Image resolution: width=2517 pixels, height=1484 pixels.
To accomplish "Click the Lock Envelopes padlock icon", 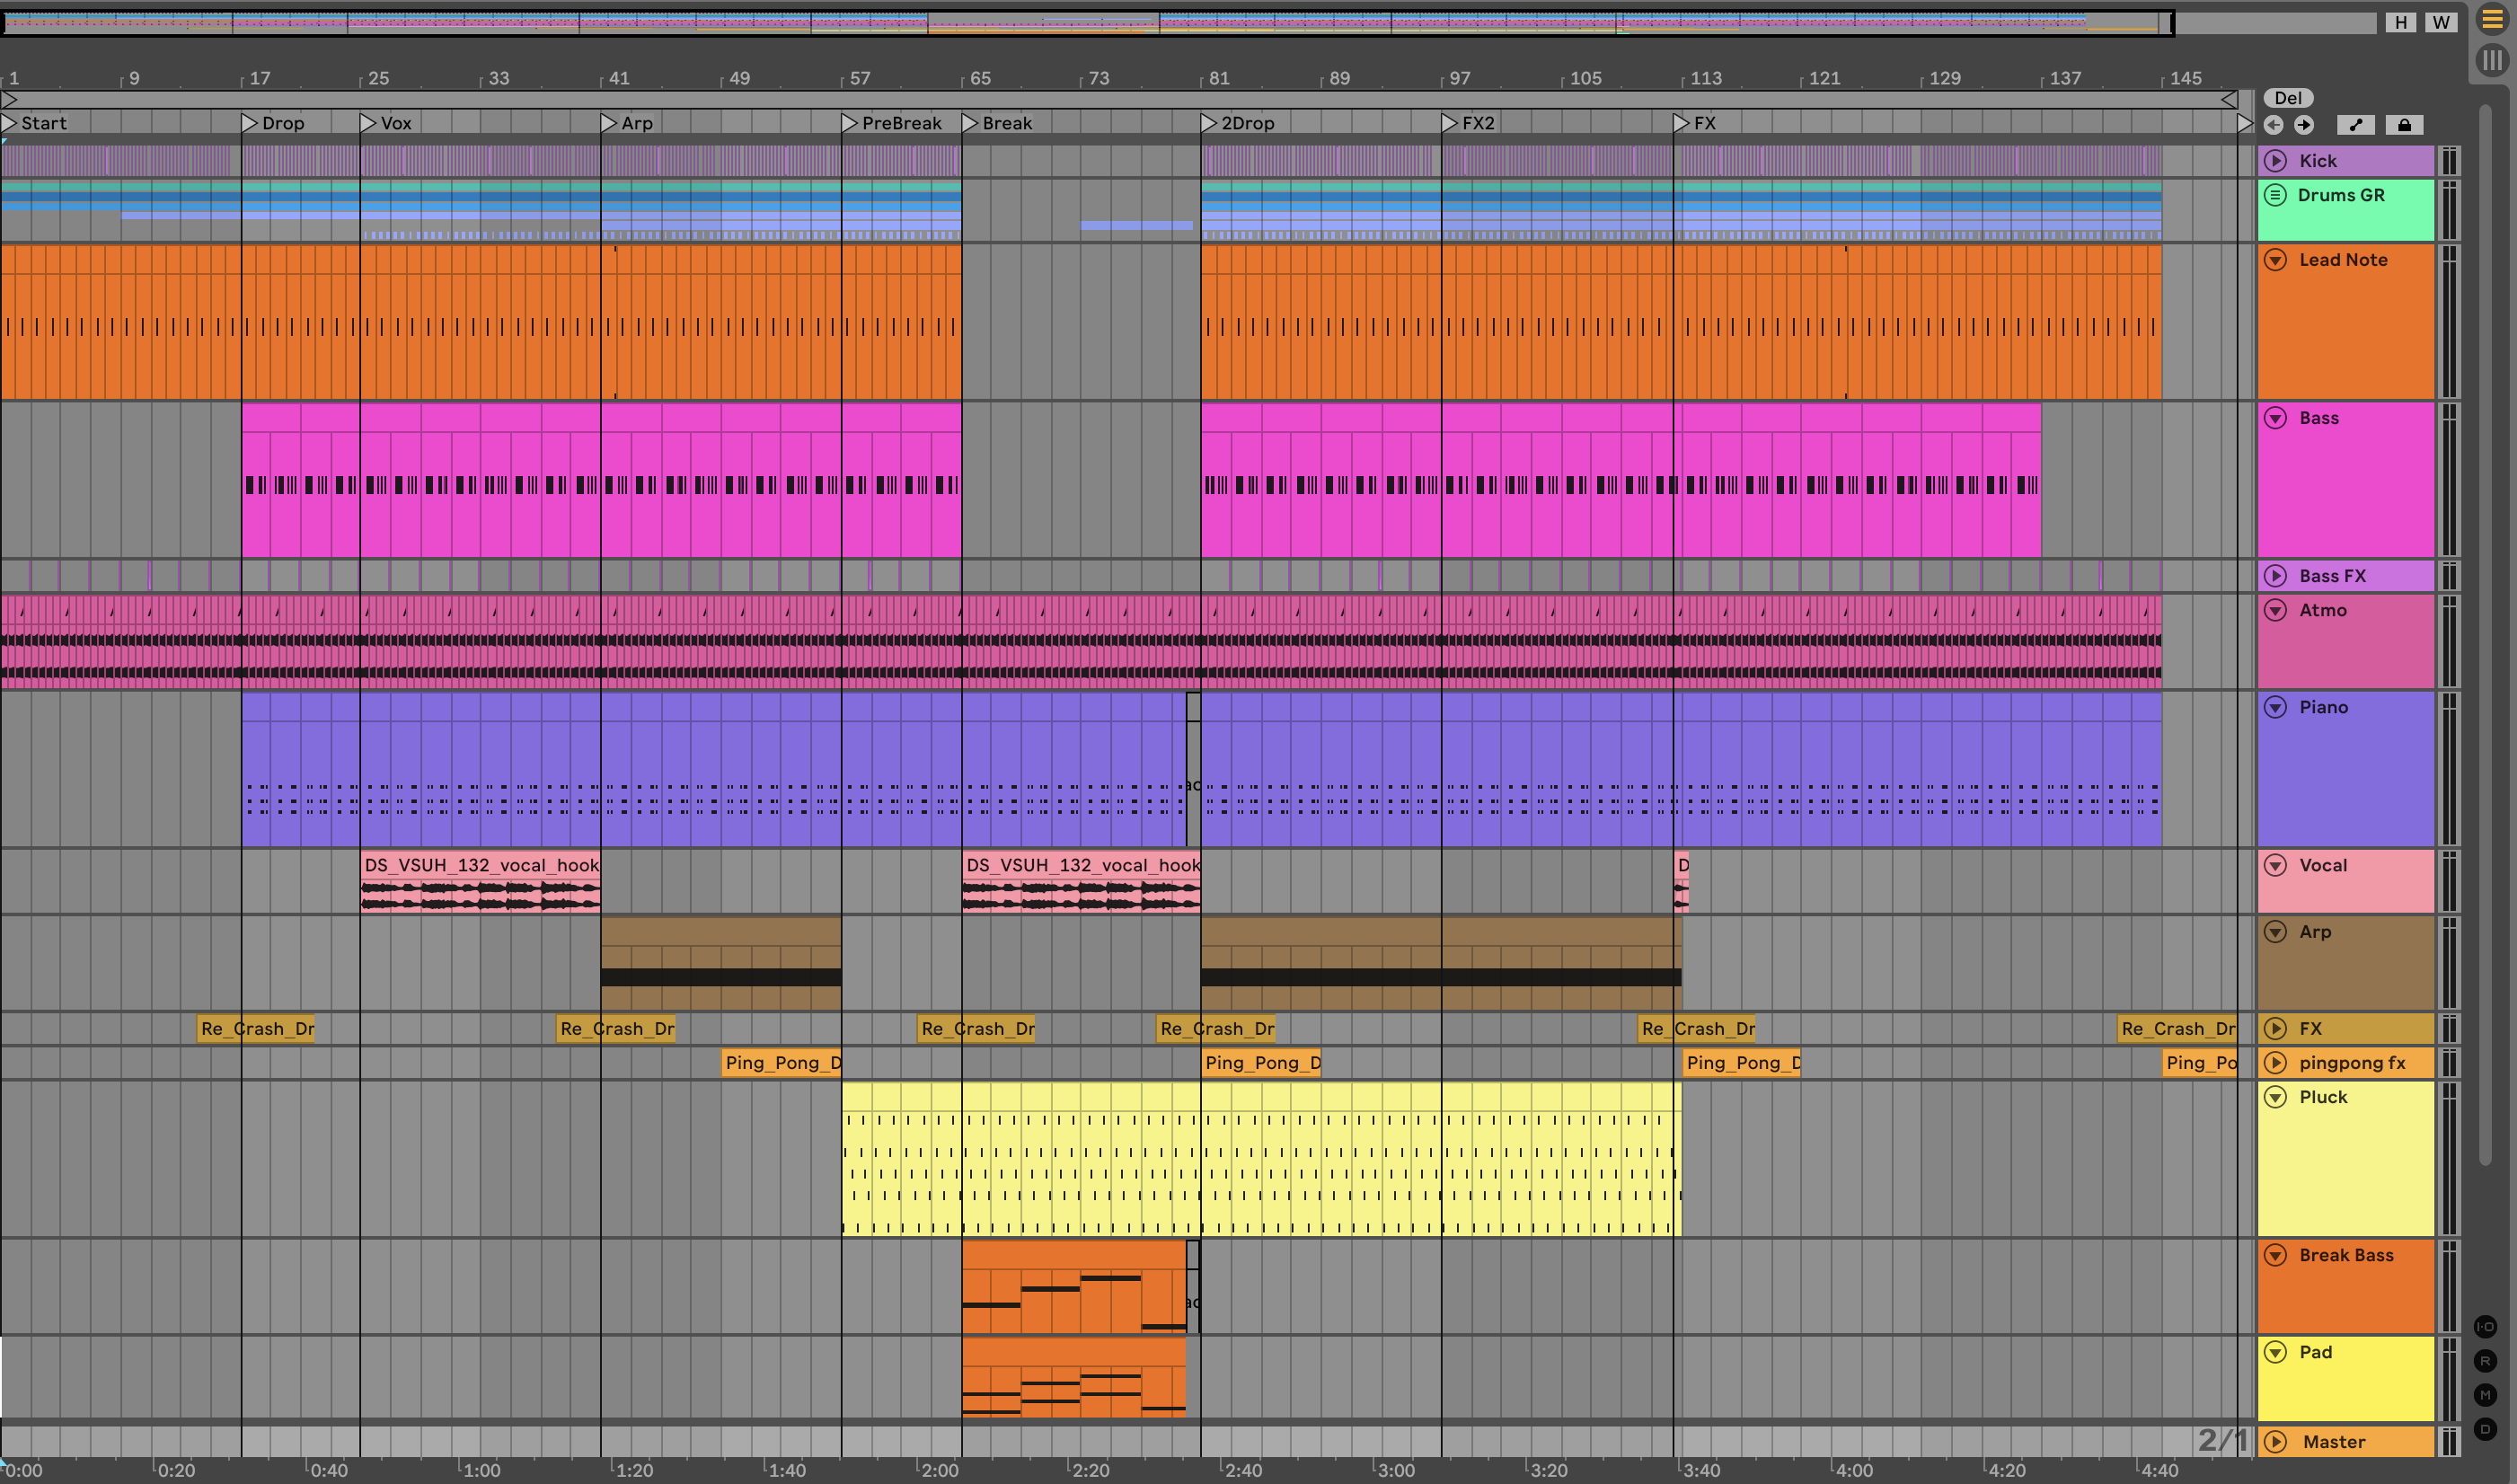I will pyautogui.click(x=2404, y=125).
